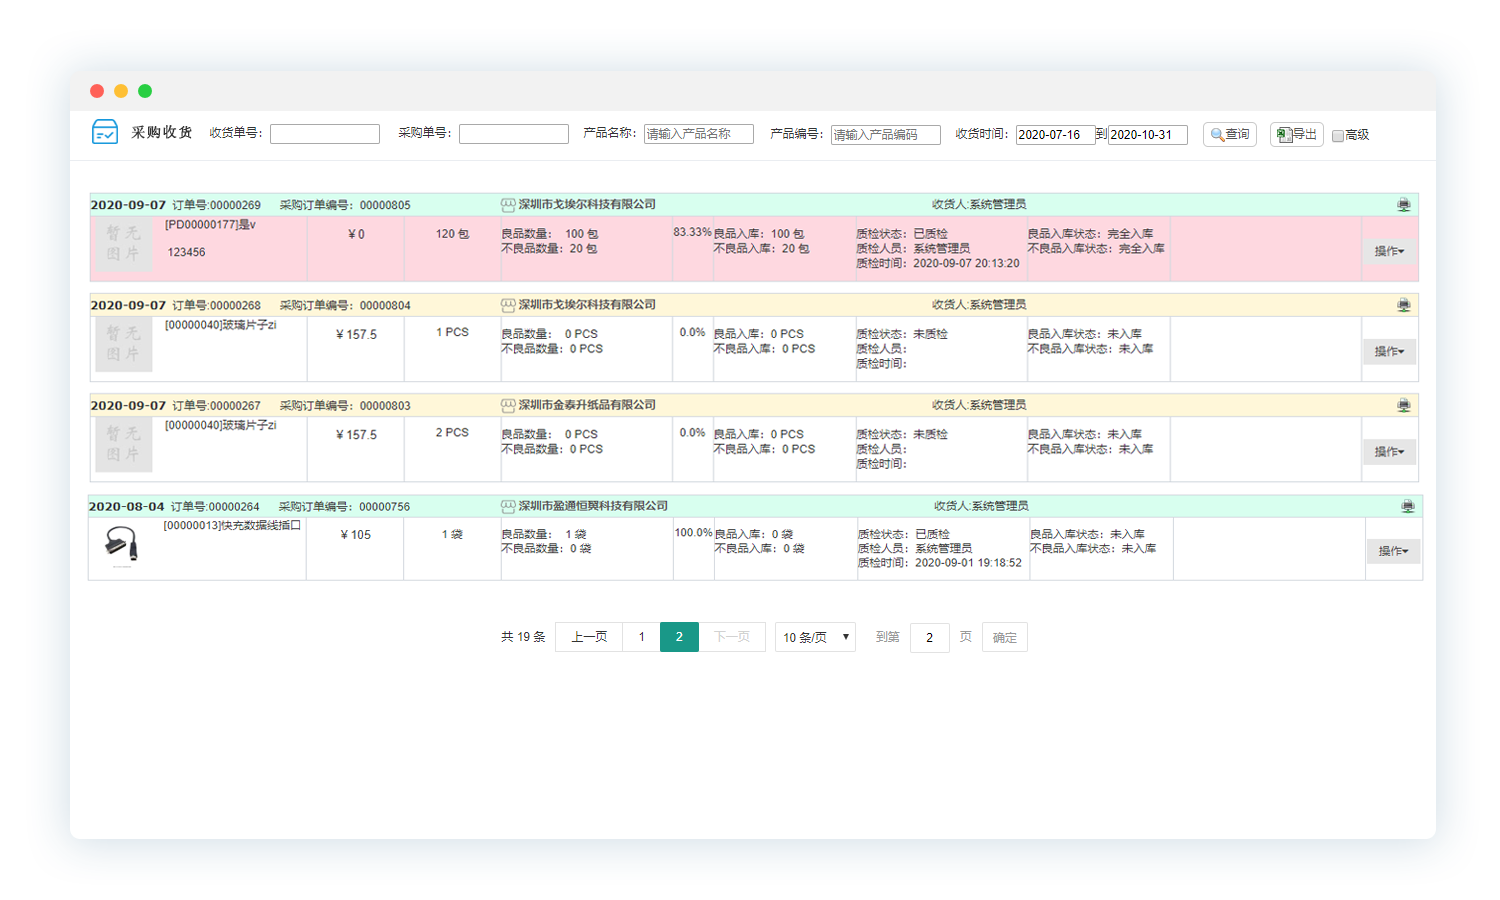1500x900 pixels.
Task: Click supplier icon beside 深圳市金泰升纸品有限公司
Action: coord(508,405)
